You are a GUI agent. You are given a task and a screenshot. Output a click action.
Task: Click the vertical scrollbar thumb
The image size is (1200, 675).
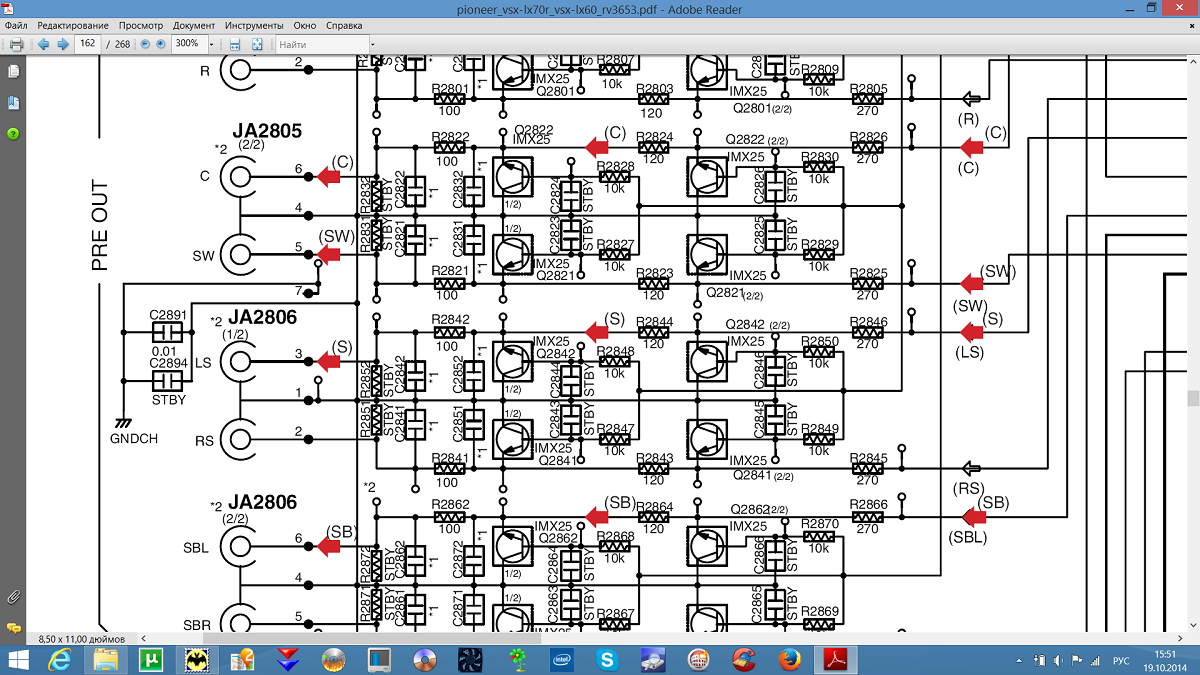point(1193,397)
